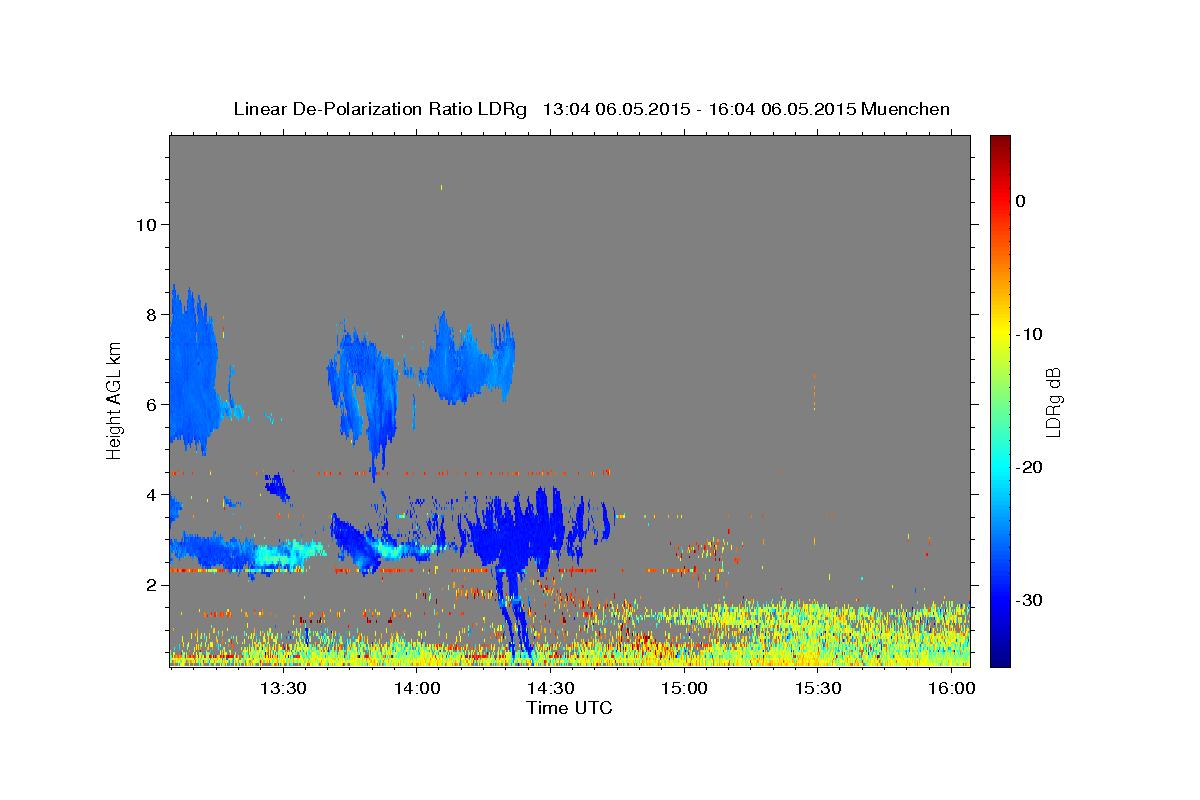Click the colorbar value -30 label
This screenshot has width=1200, height=800.
1029,600
